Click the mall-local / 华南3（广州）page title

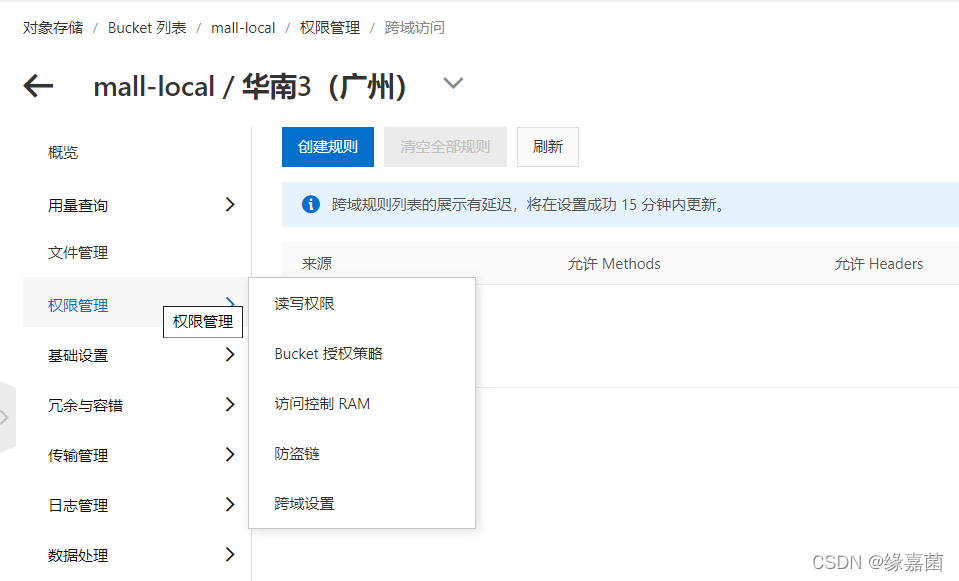(x=250, y=86)
